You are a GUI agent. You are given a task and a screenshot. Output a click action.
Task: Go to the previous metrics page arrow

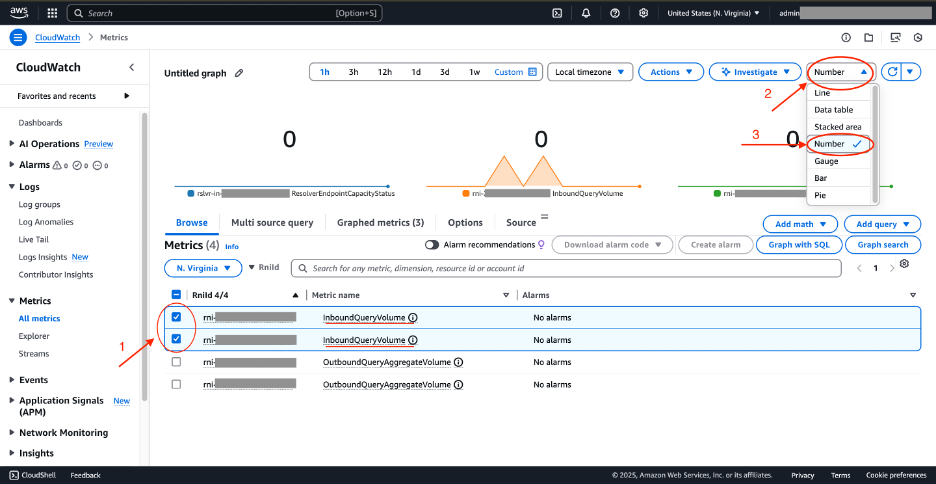coord(860,269)
